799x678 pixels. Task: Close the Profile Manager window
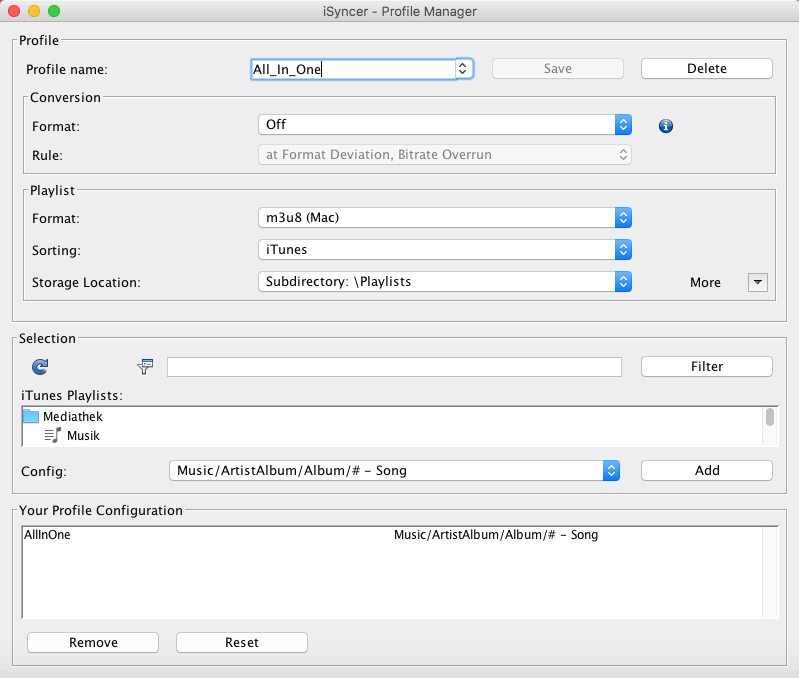point(14,11)
